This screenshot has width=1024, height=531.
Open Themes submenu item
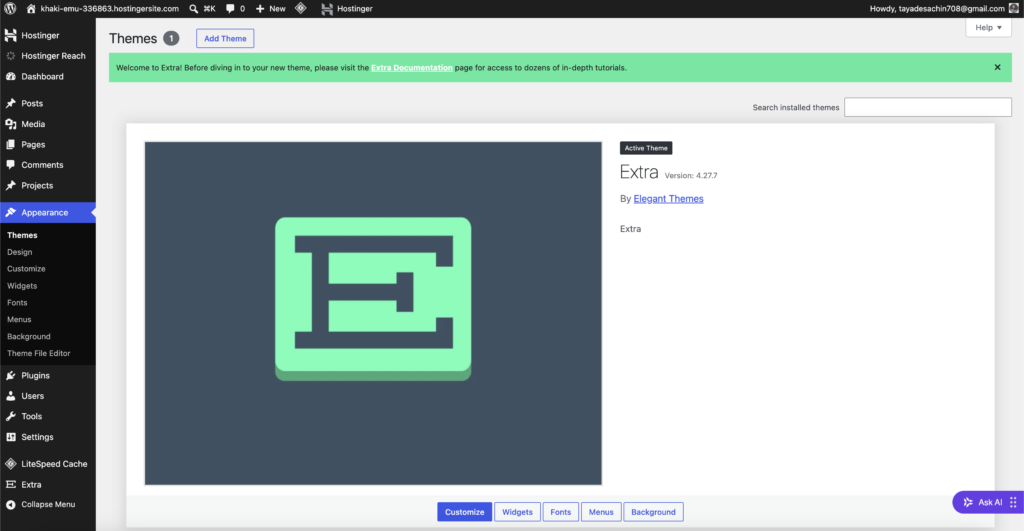point(22,235)
